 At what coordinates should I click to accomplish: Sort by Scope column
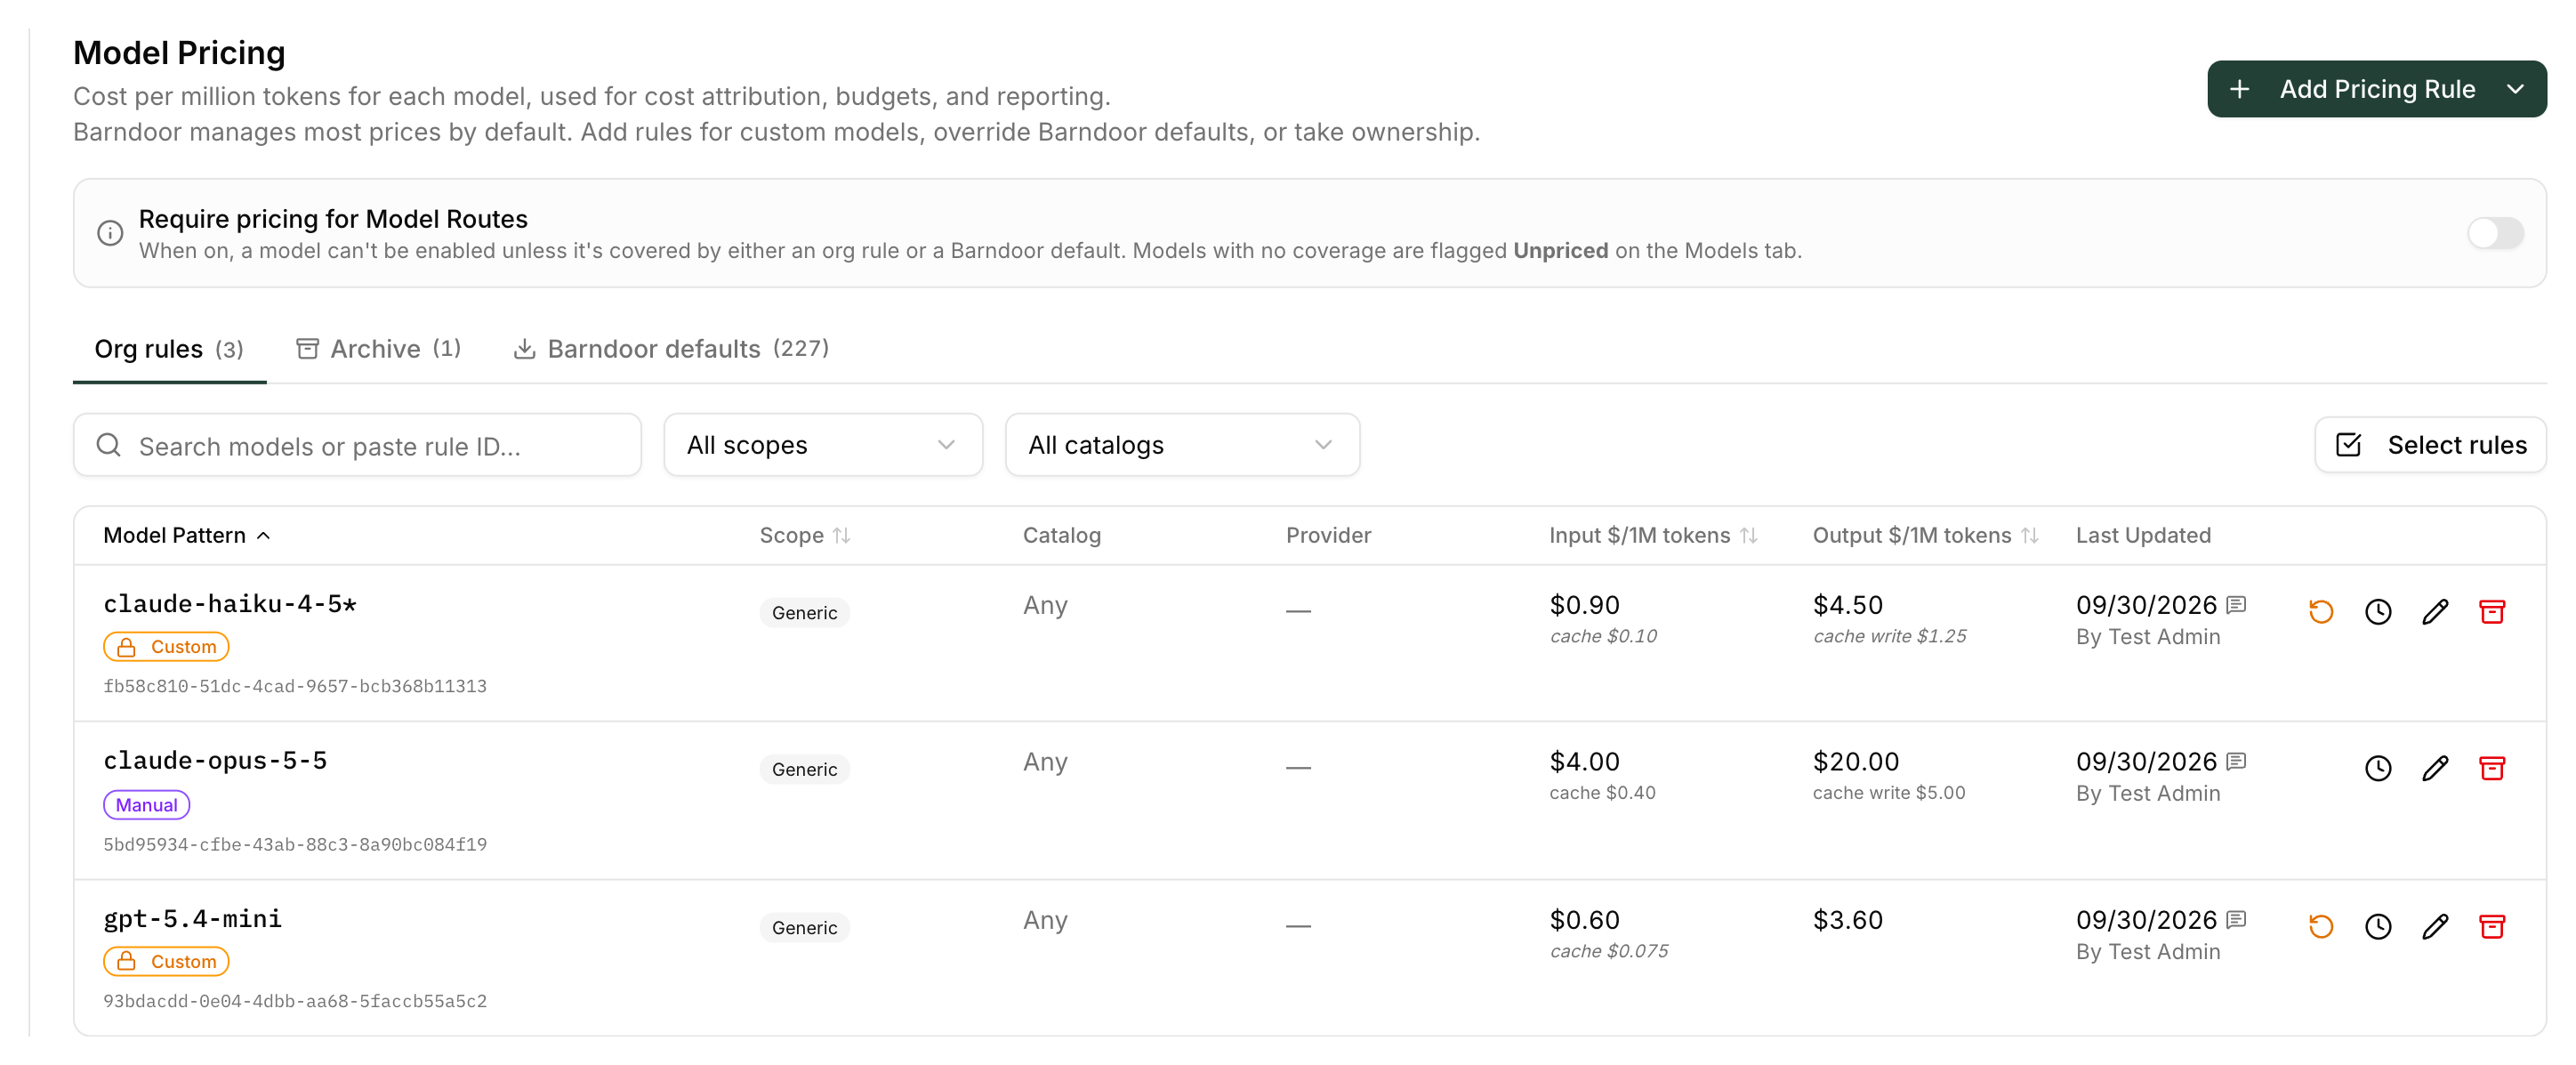[804, 535]
